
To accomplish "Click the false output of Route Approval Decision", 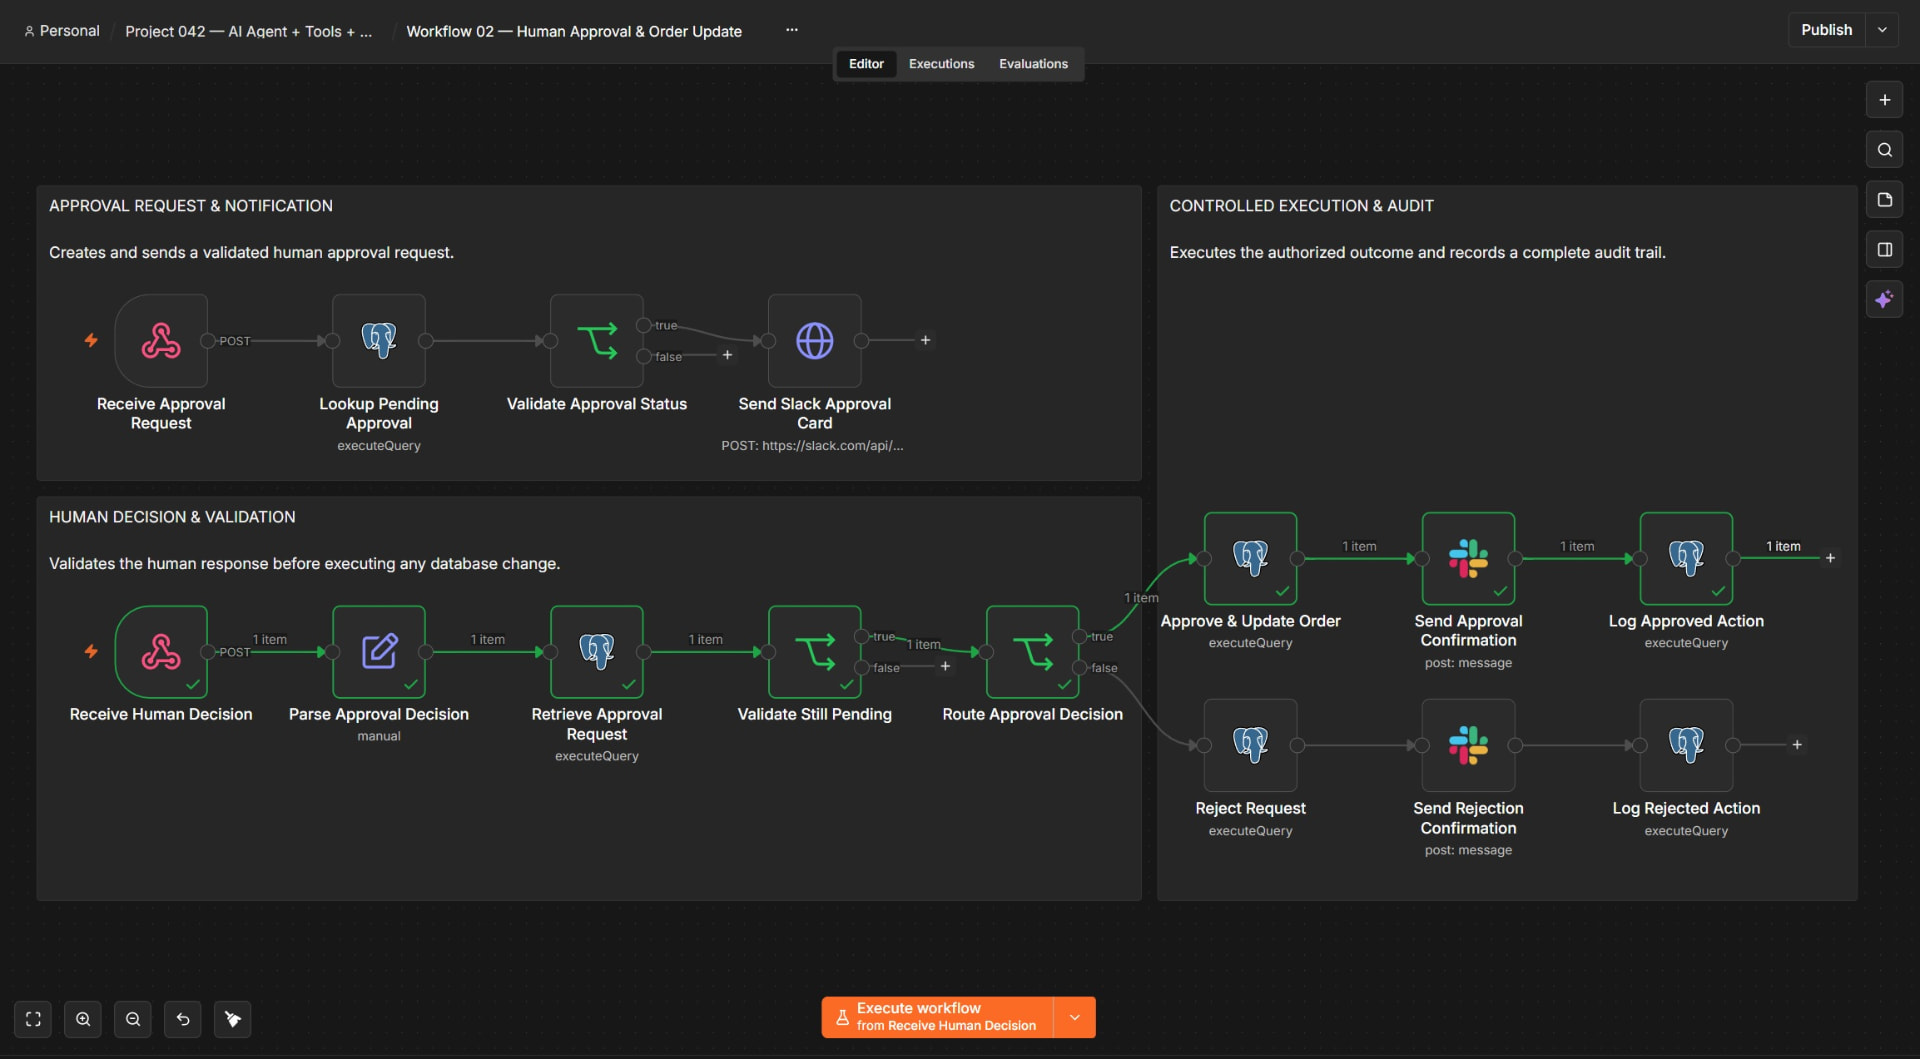I will click(x=1080, y=667).
